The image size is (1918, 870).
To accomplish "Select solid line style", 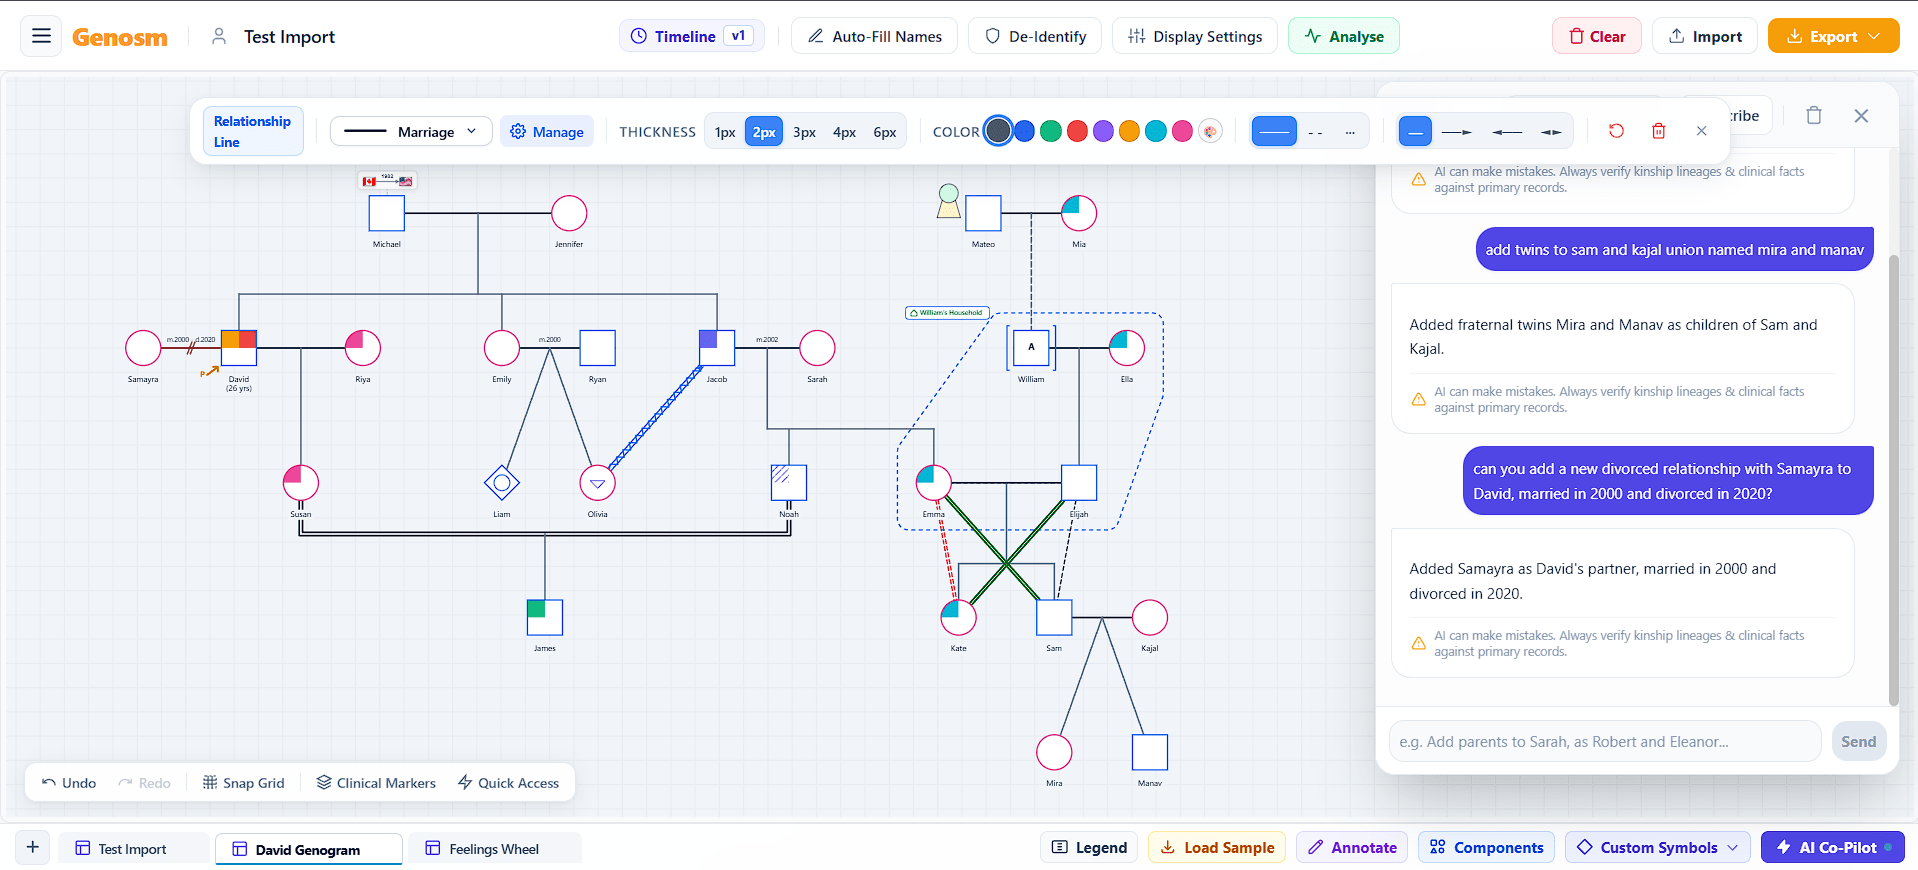I will click(x=1274, y=131).
